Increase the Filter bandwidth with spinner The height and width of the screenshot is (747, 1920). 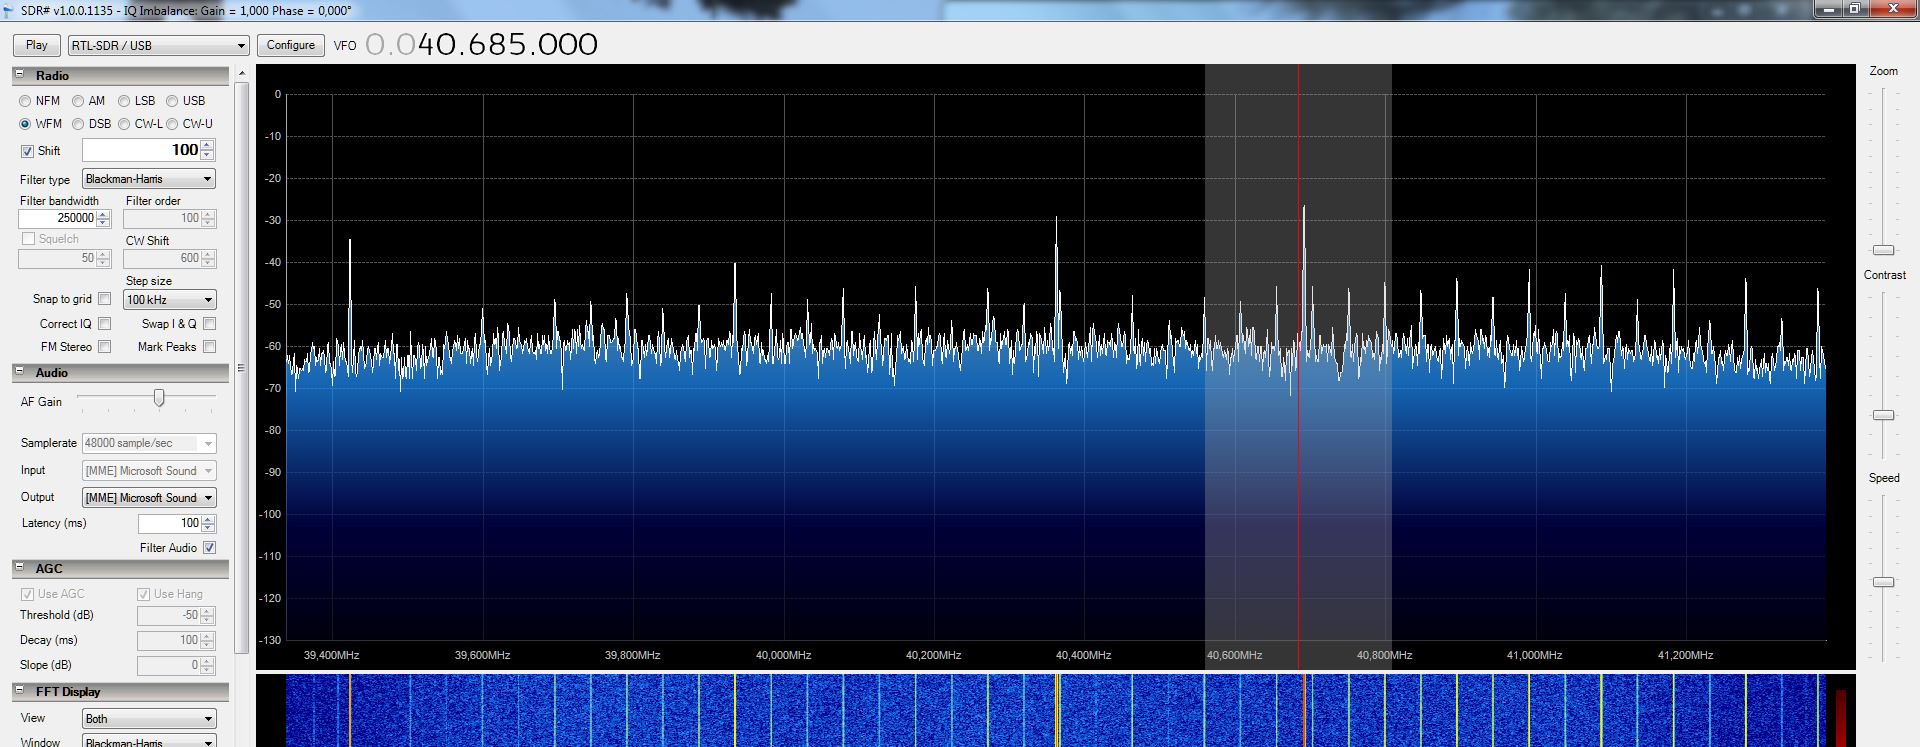pyautogui.click(x=103, y=214)
